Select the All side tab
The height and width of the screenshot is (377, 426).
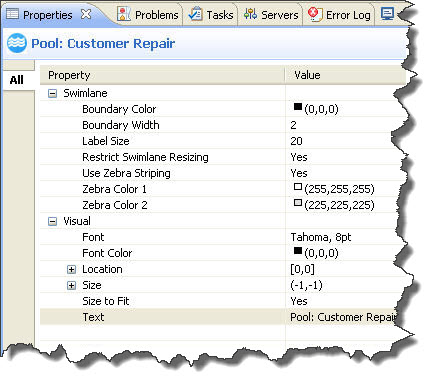tap(17, 80)
